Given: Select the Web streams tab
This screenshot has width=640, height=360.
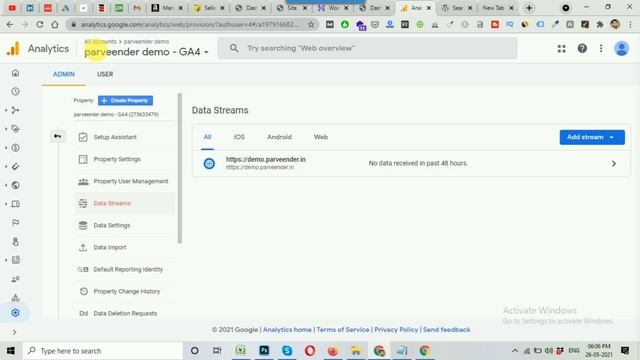Looking at the screenshot, I should (x=321, y=137).
